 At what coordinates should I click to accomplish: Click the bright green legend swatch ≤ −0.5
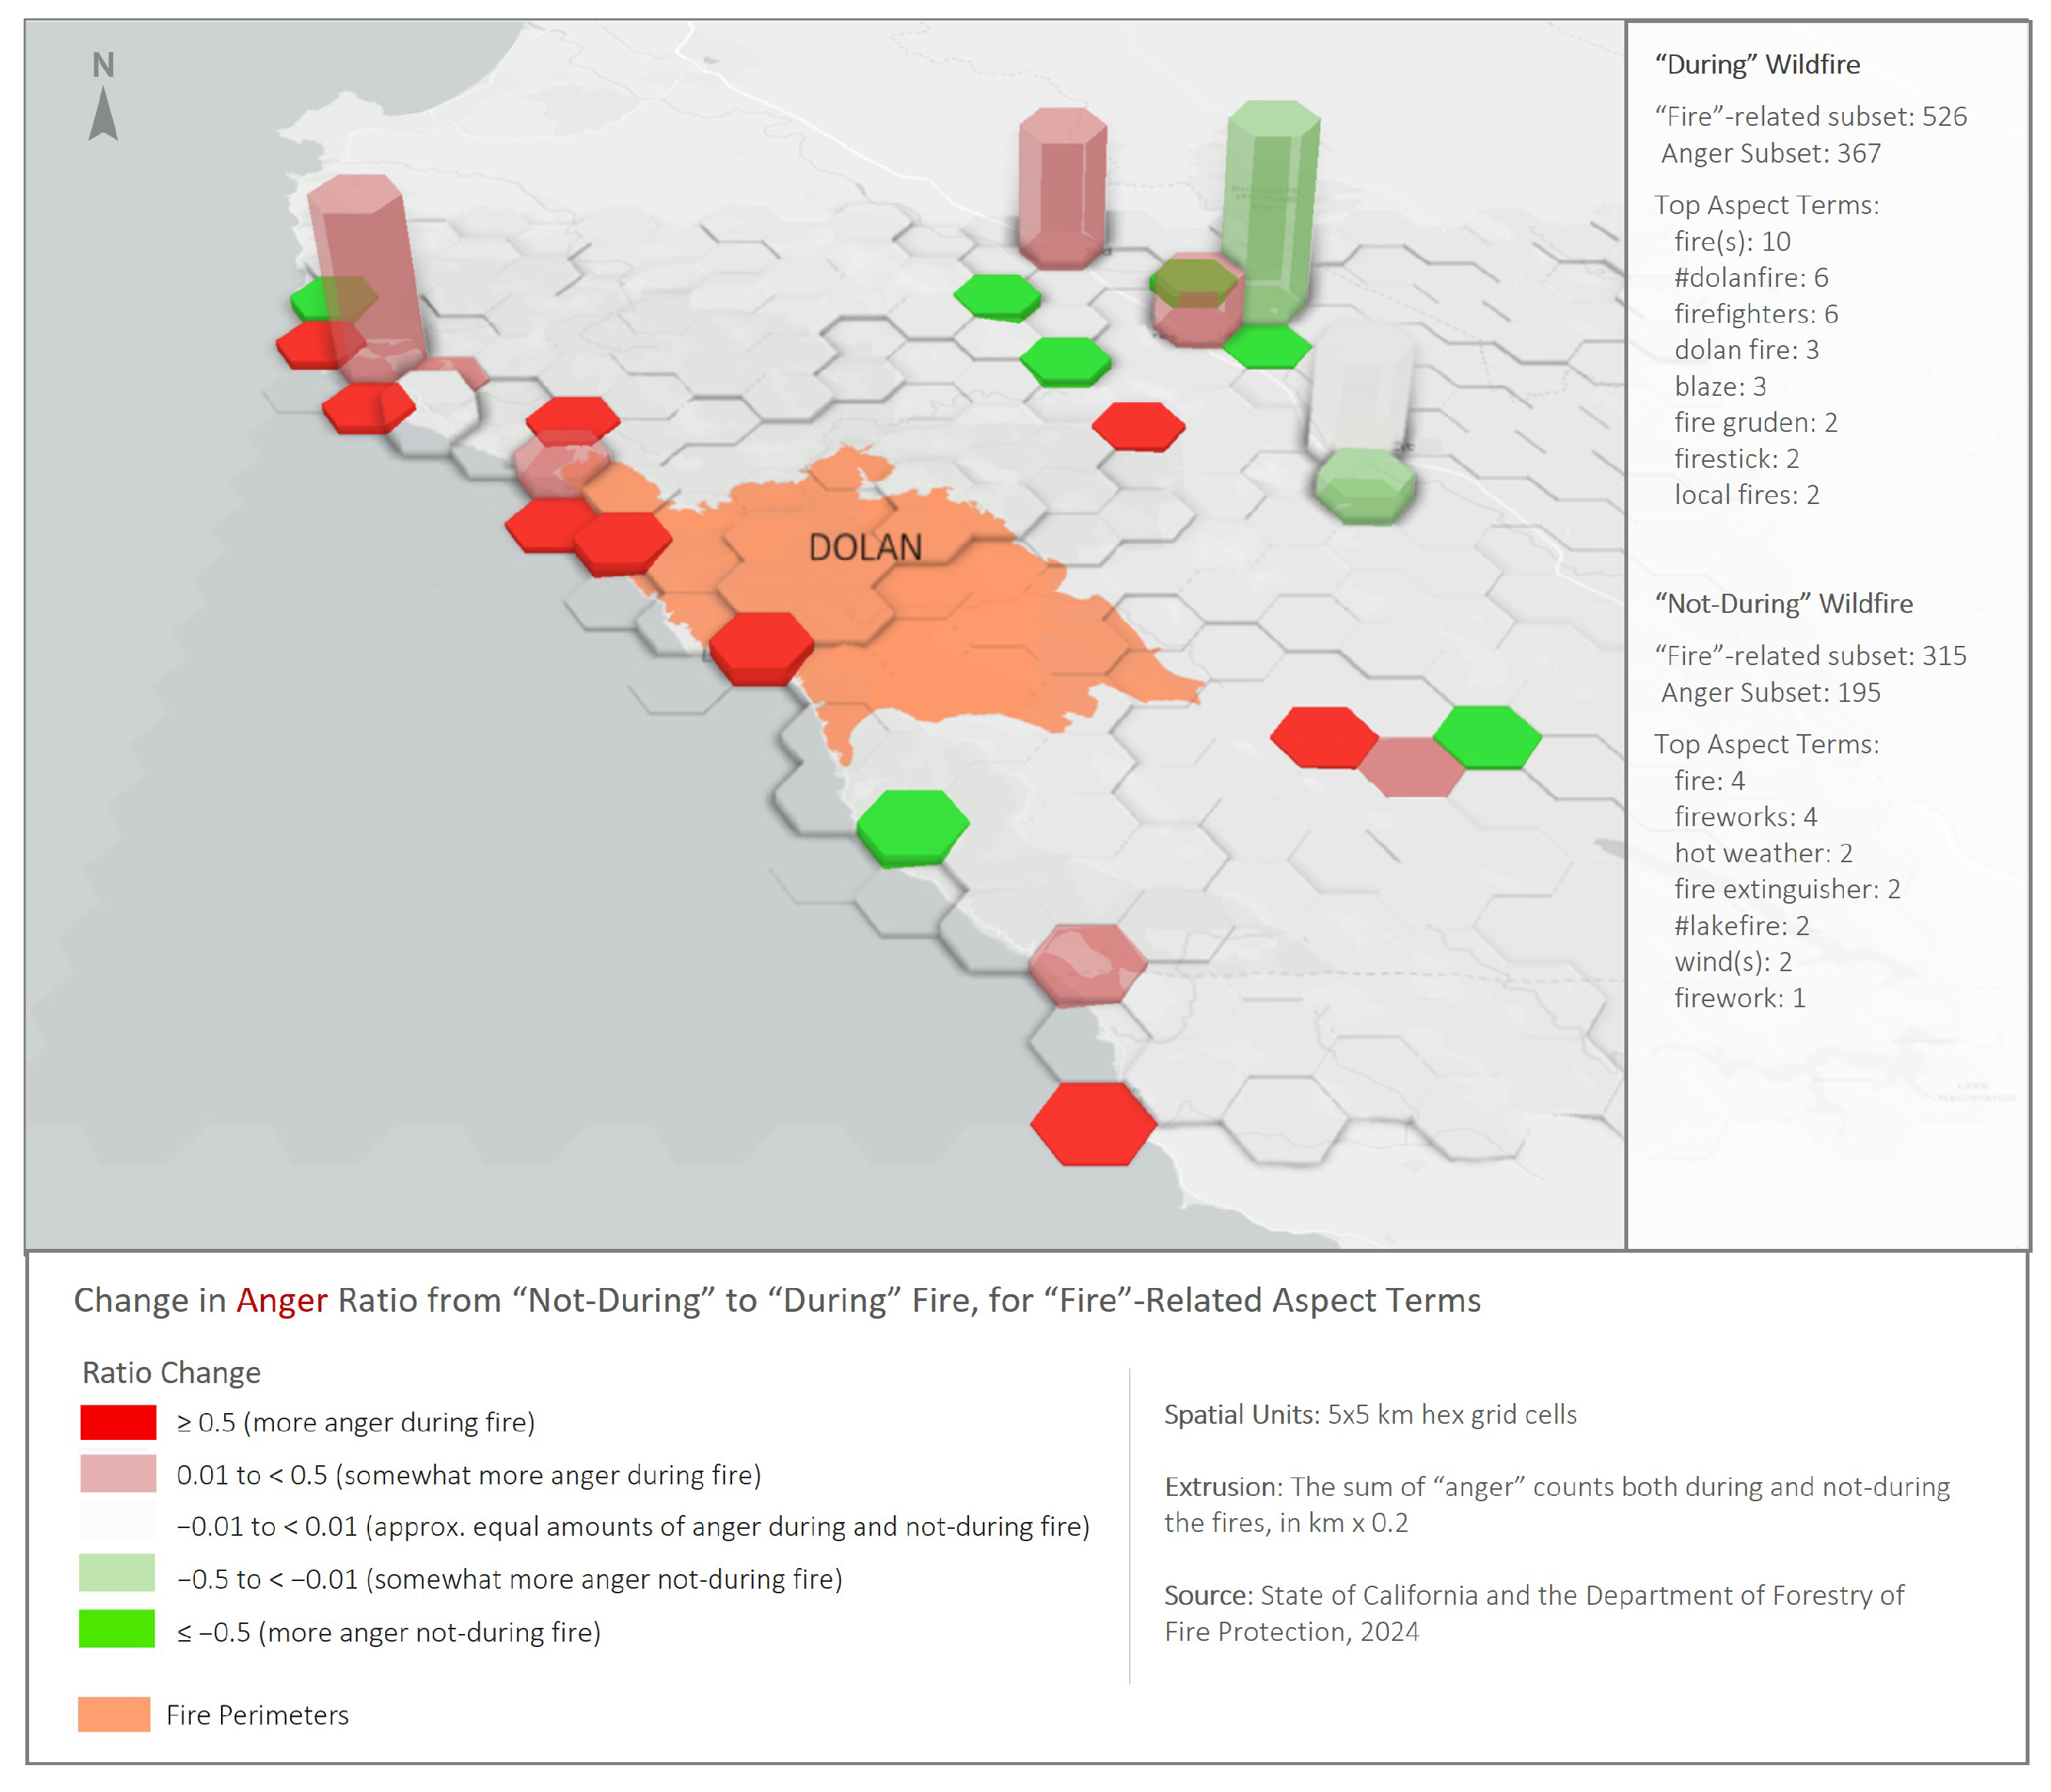tap(118, 1628)
